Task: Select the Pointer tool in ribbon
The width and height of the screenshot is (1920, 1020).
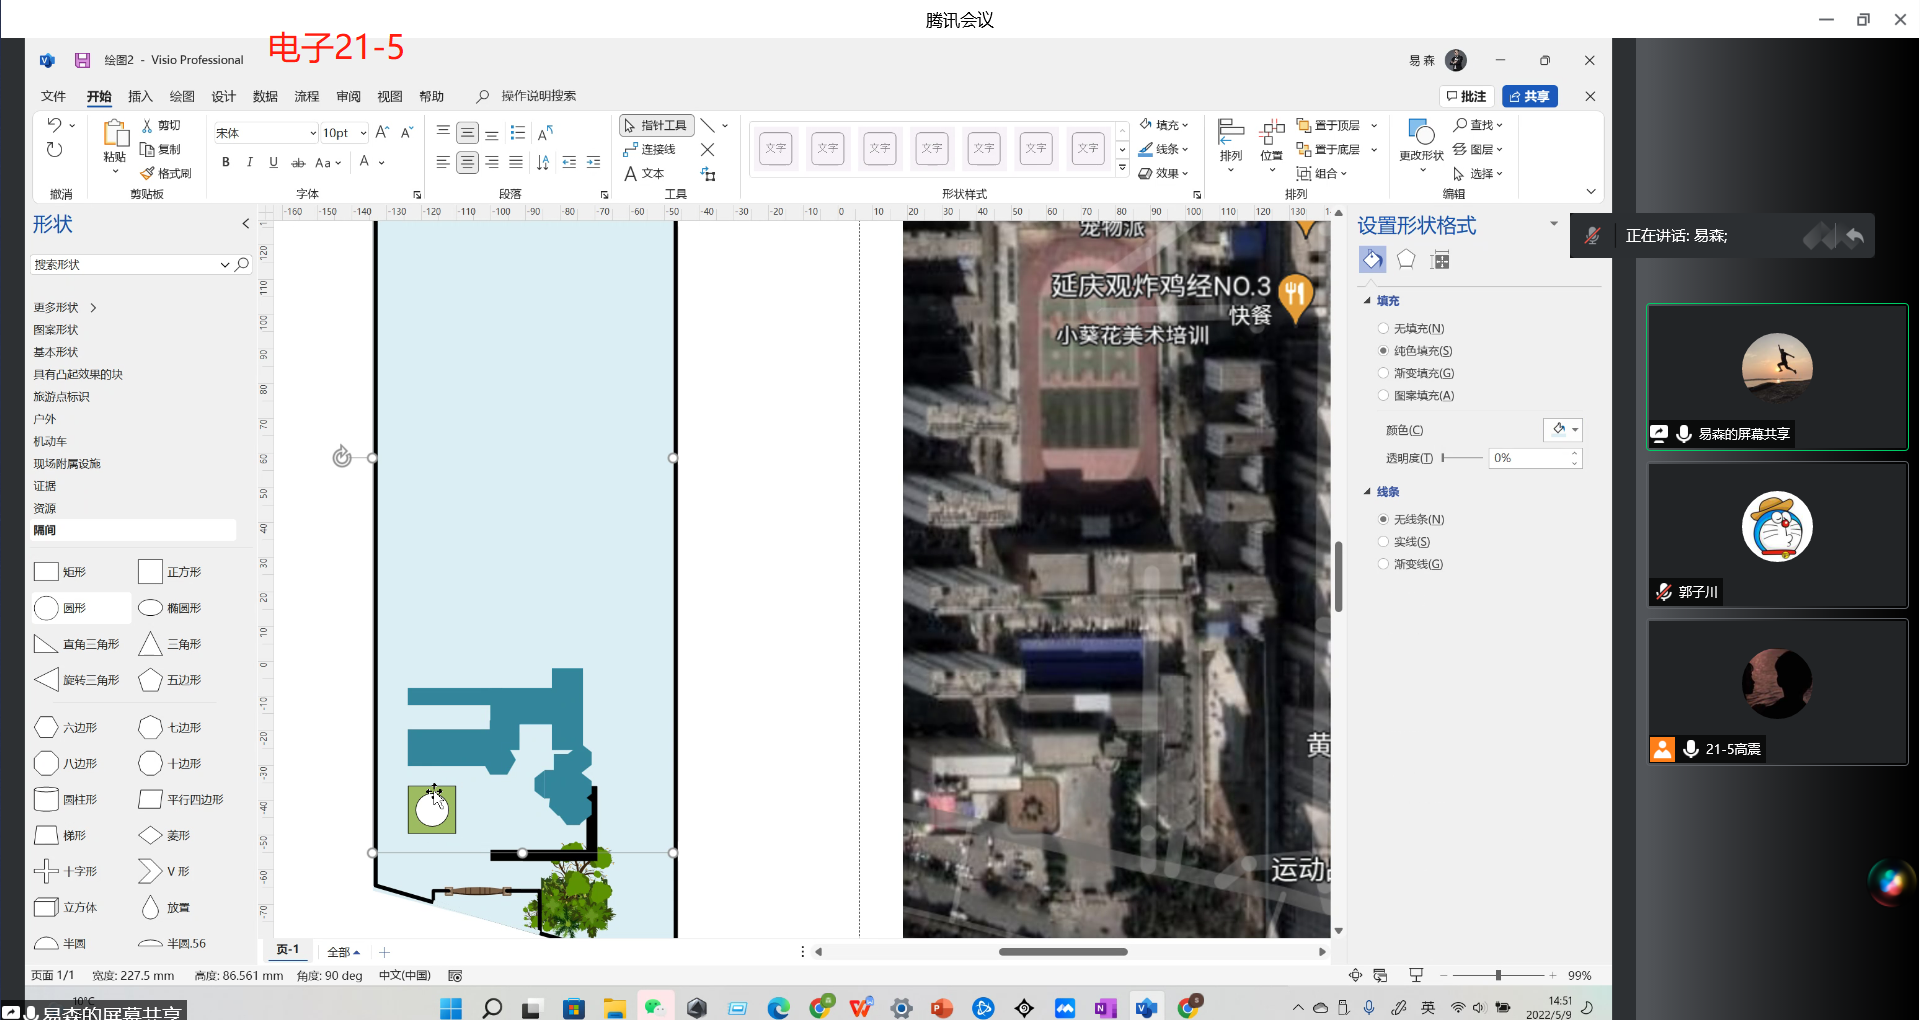Action: click(x=656, y=125)
